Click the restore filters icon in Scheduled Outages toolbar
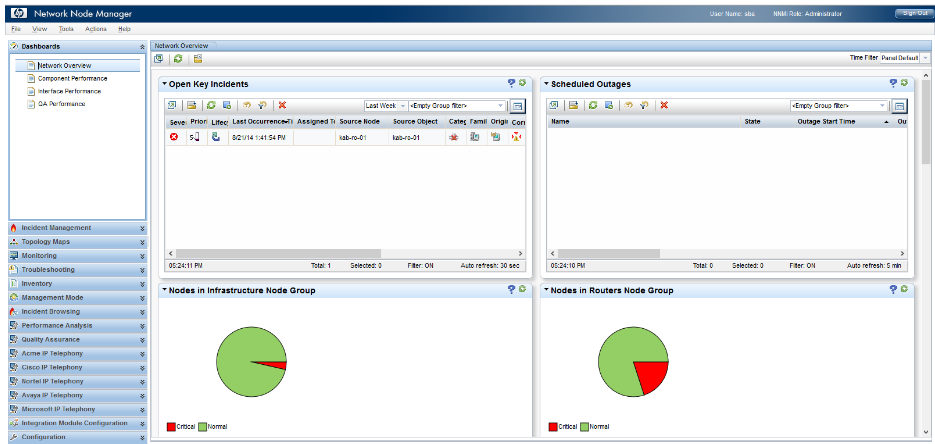 pos(643,105)
